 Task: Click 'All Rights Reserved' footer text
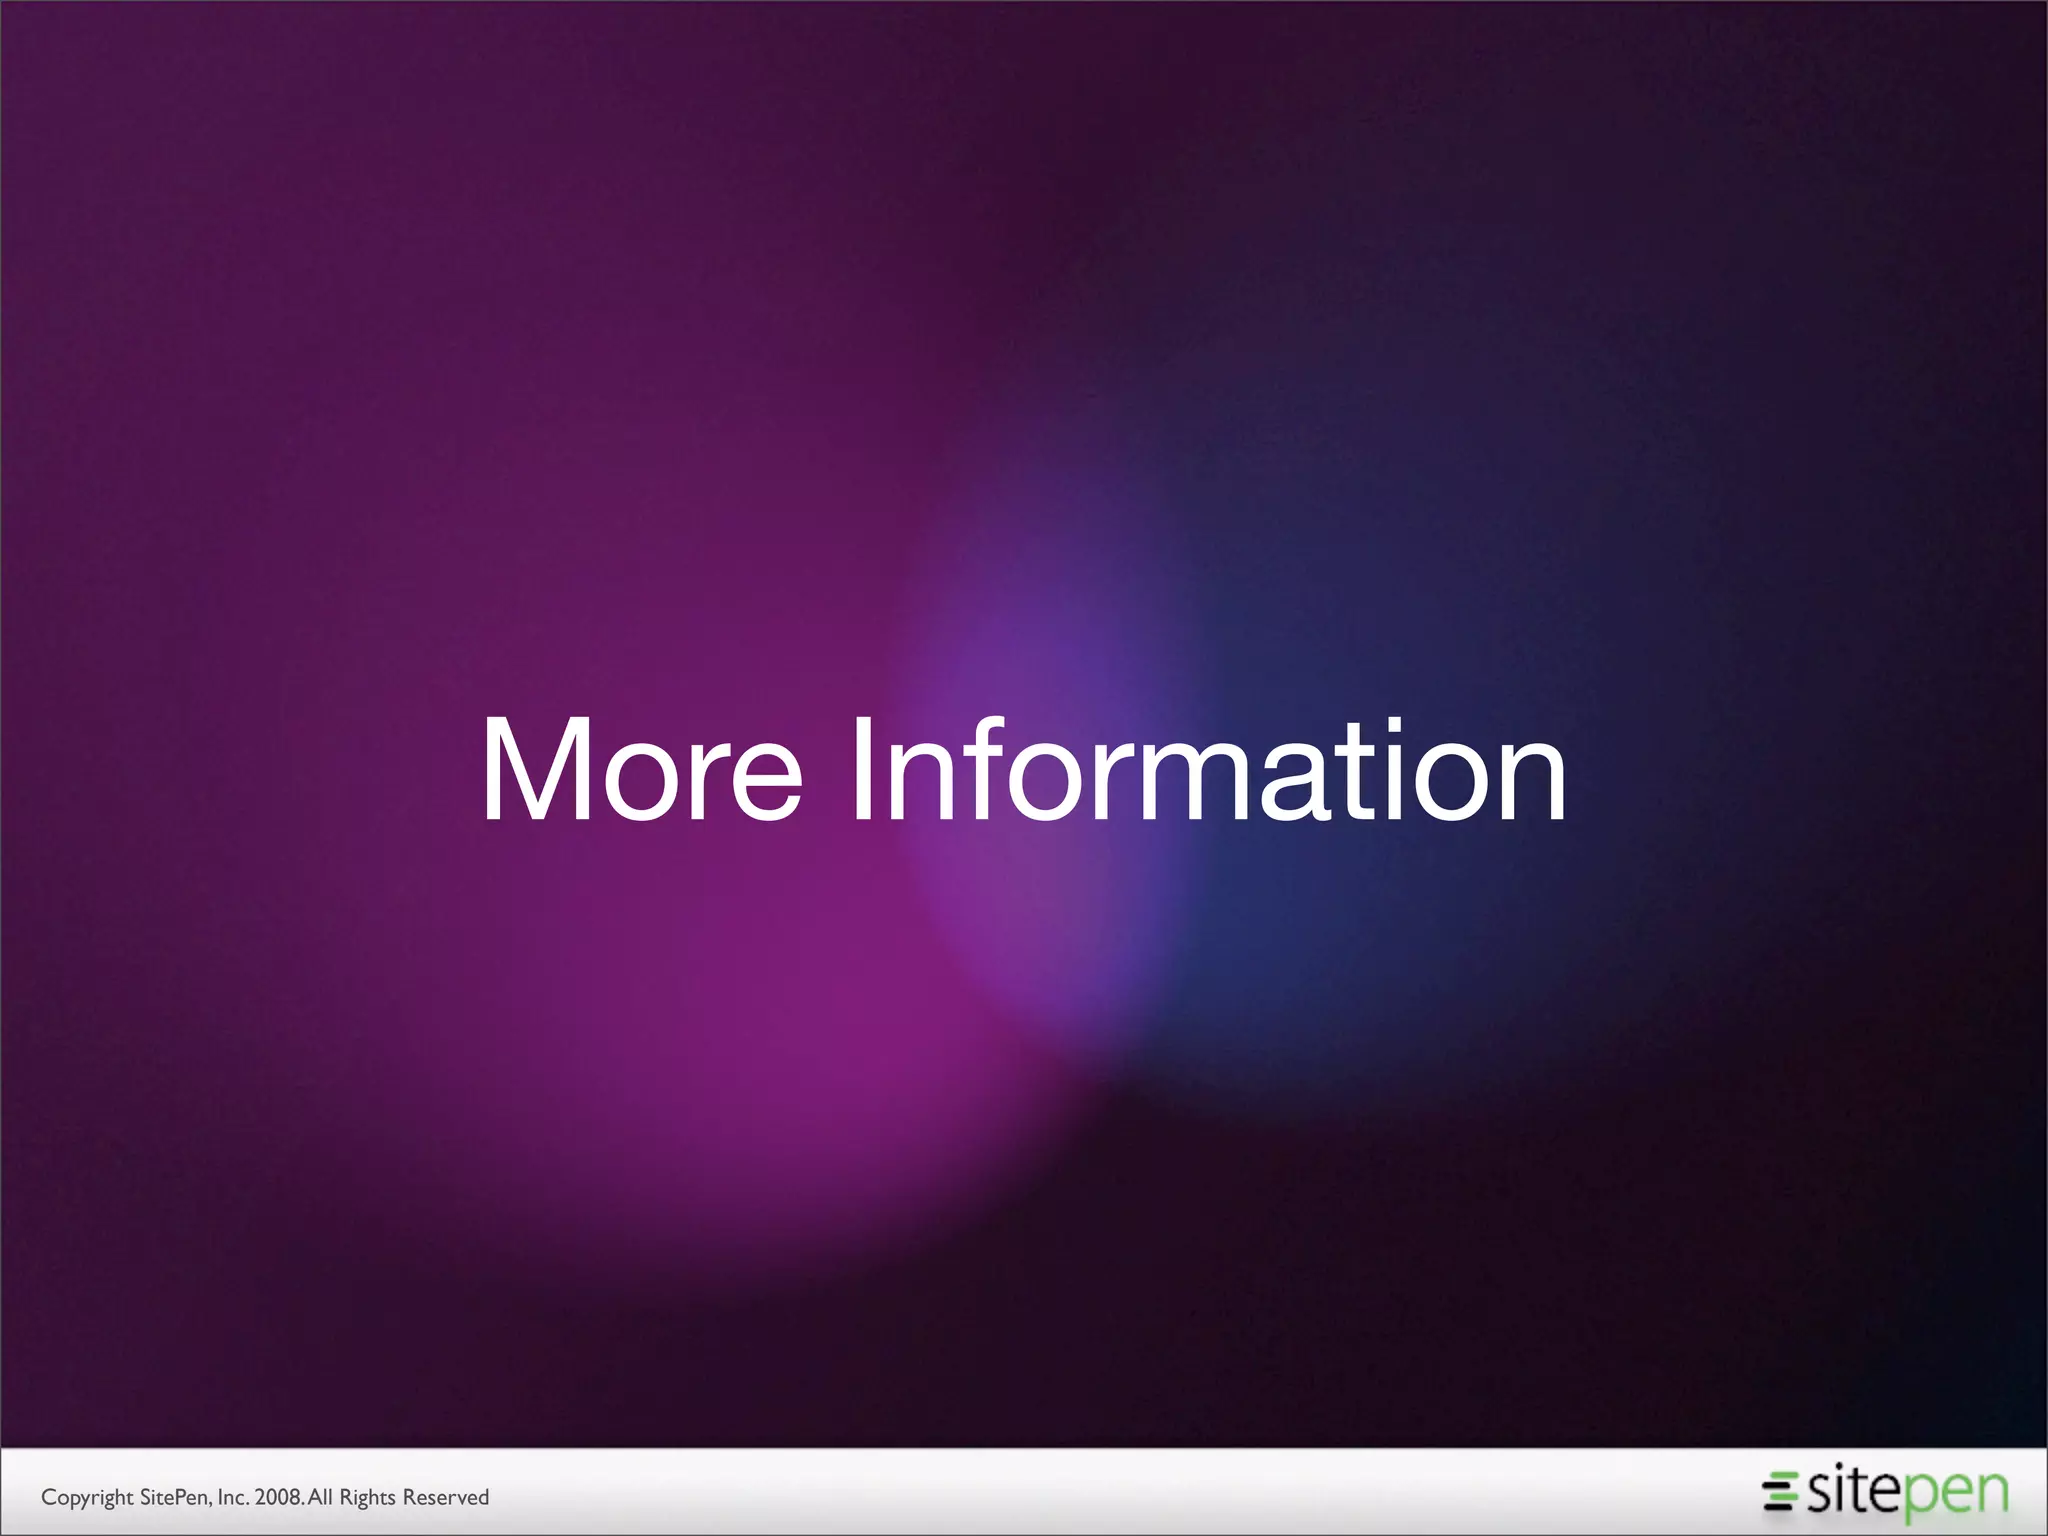(398, 1497)
